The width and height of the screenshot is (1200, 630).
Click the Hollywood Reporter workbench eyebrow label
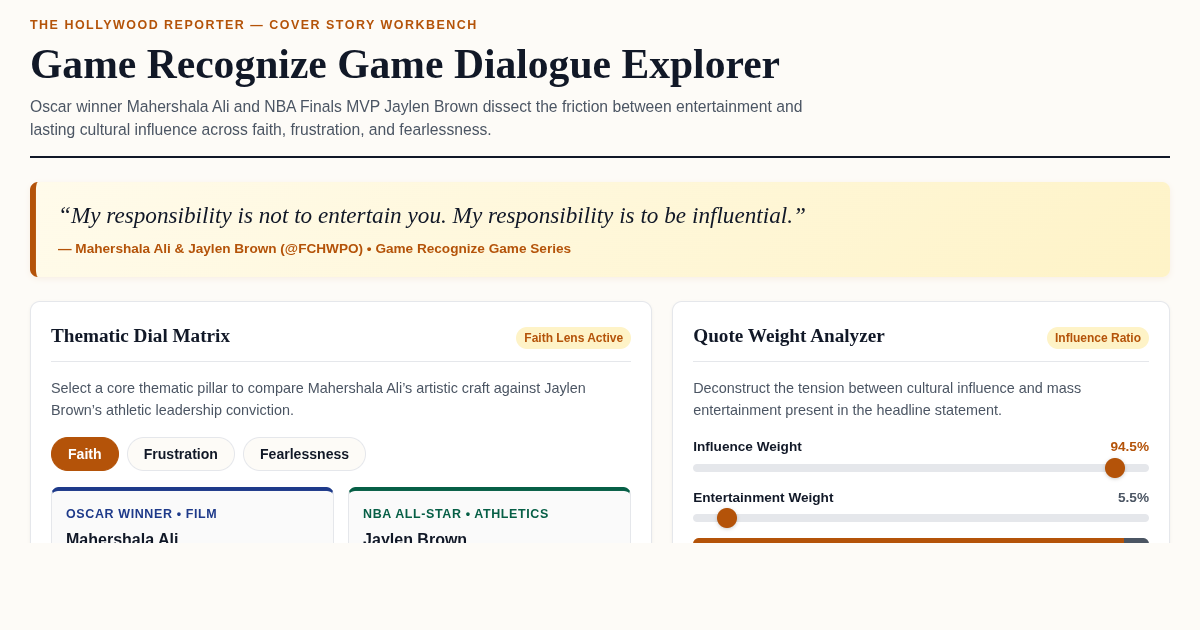point(254,25)
